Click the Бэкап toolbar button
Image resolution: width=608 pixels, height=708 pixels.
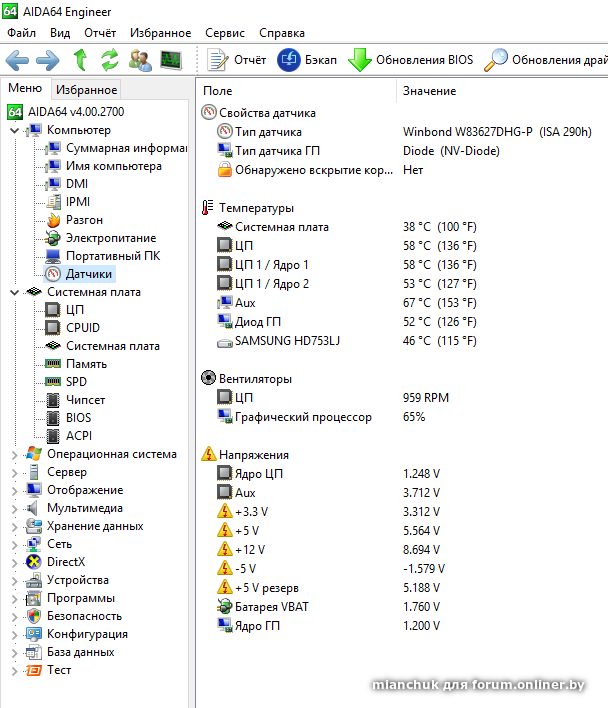(x=307, y=60)
